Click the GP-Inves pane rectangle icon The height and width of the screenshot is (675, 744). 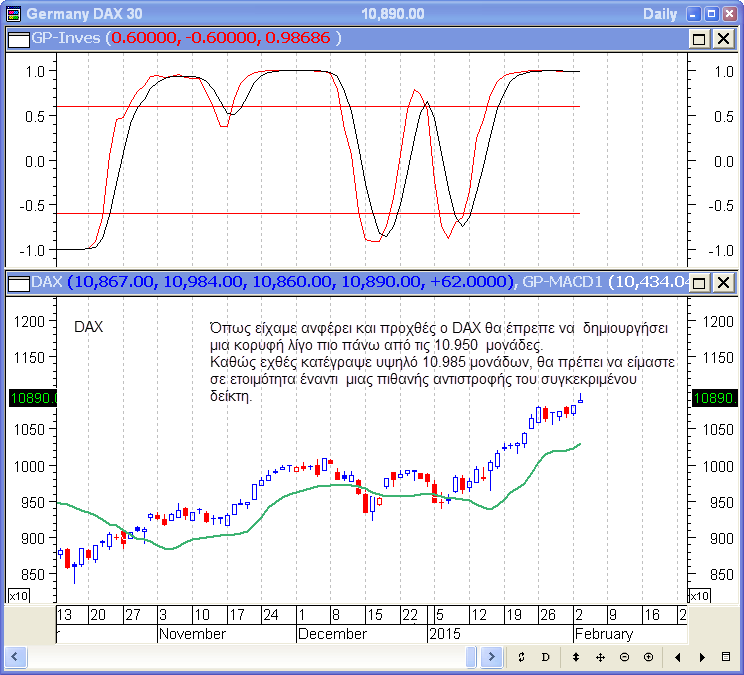coord(19,39)
